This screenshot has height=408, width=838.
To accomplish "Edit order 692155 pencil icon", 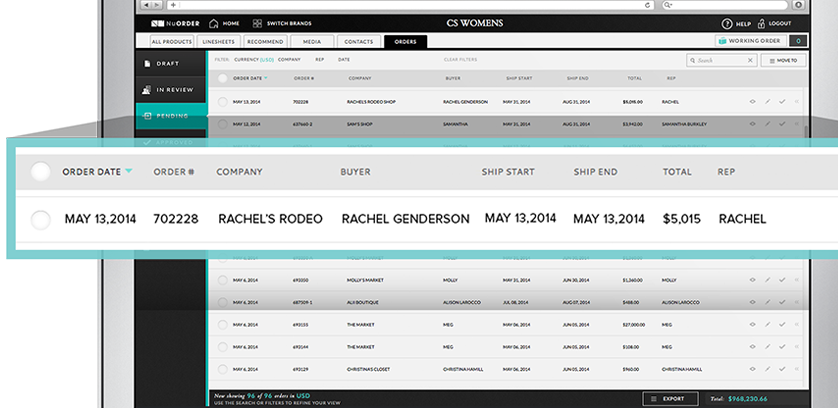I will [767, 325].
